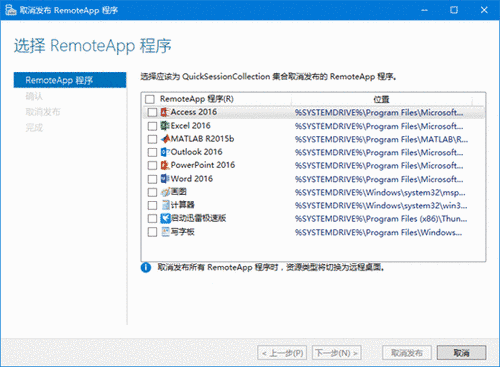
Task: Select the Word 2016 program name
Action: 192,179
